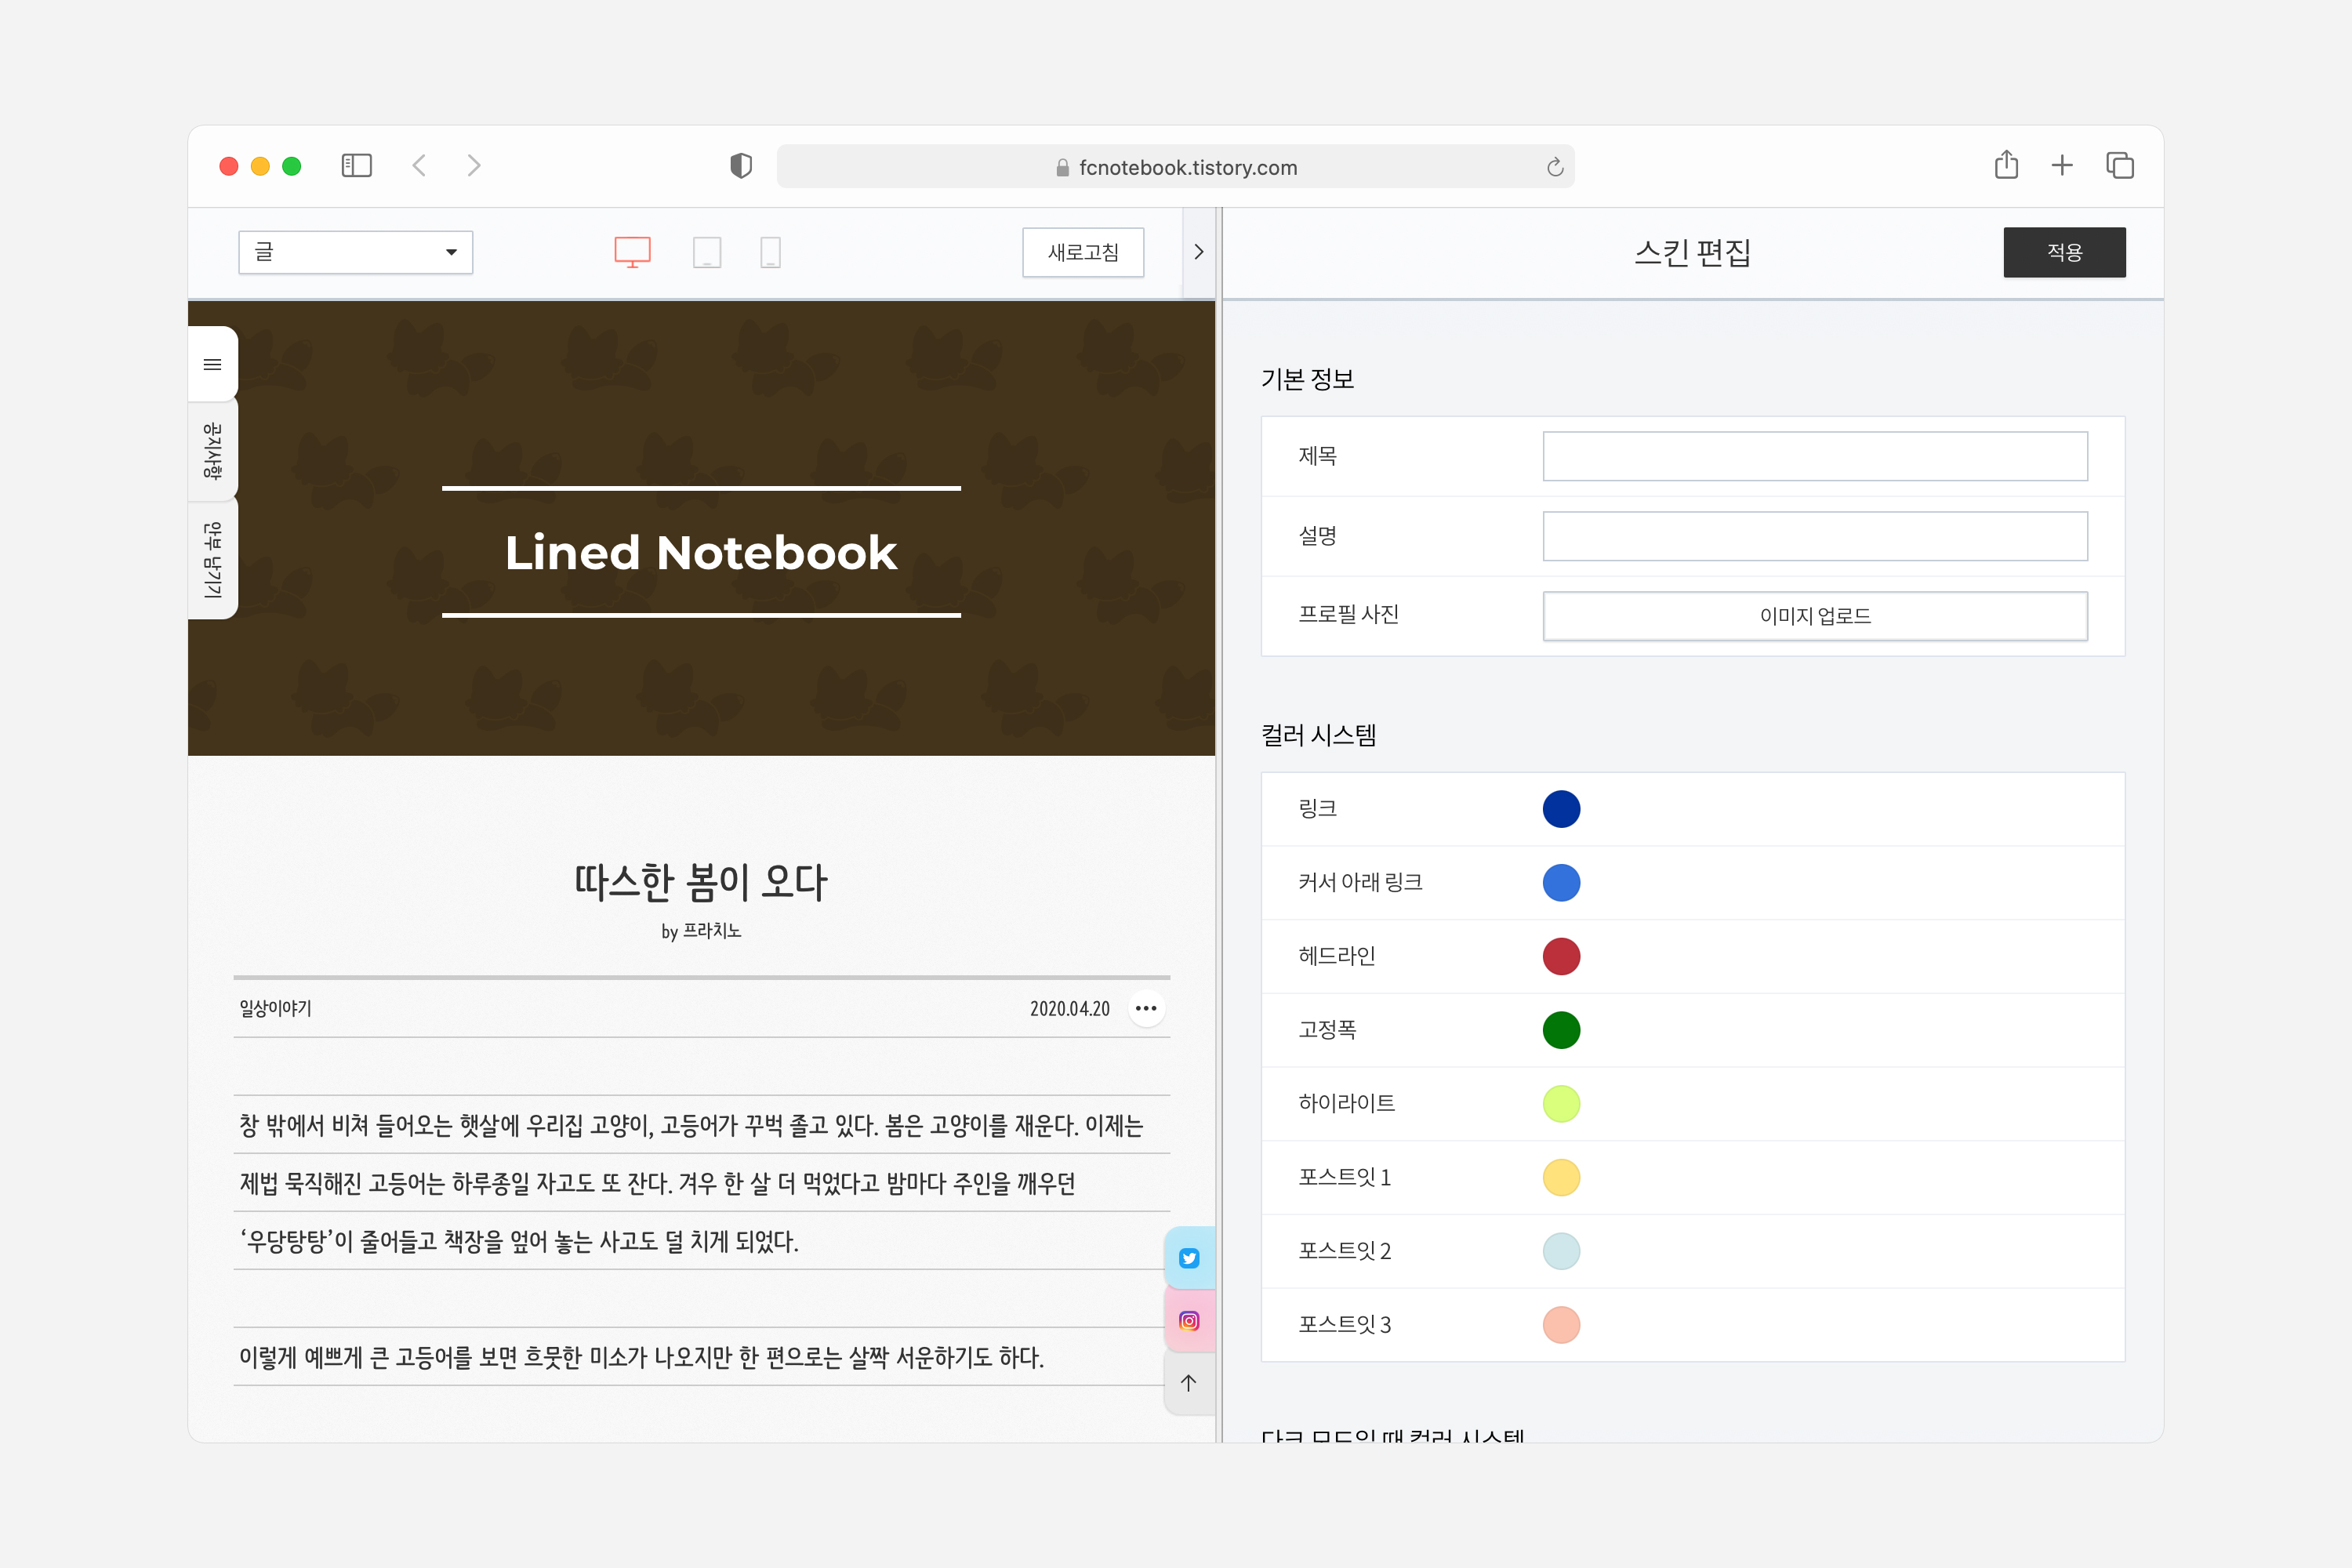Apply skin changes with 적용 button

coord(2064,252)
